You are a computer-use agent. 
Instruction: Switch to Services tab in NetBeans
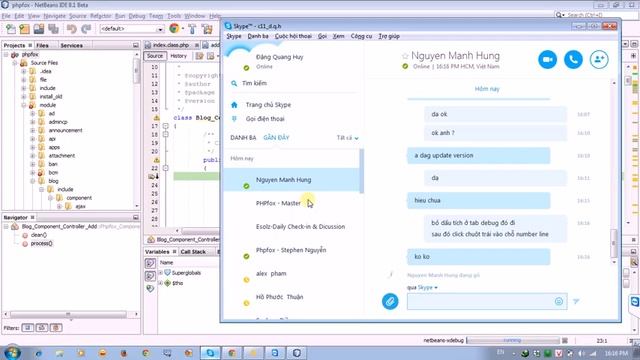[71, 45]
